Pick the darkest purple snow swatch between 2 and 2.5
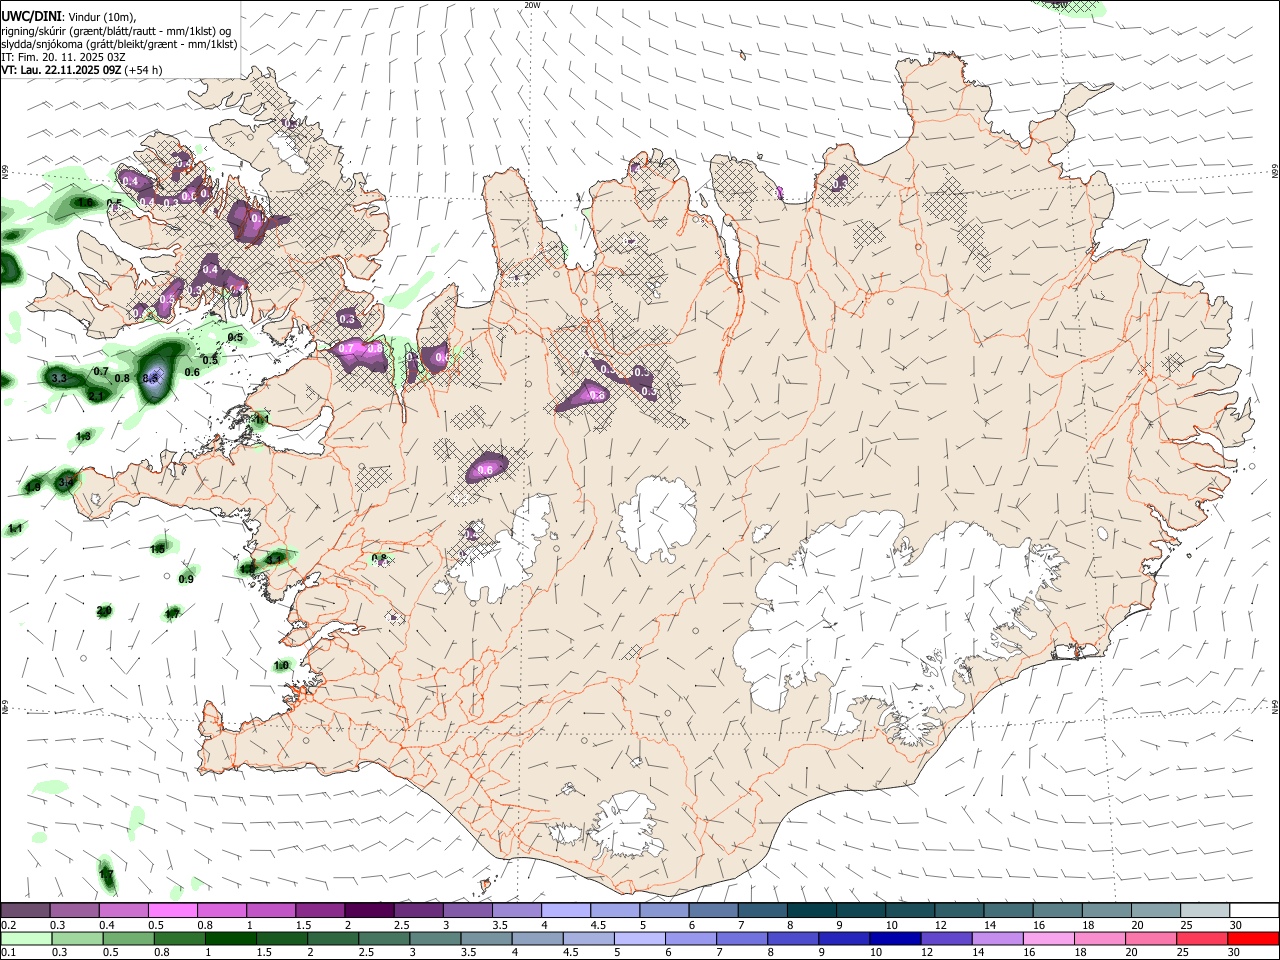1280x960 pixels. (369, 911)
